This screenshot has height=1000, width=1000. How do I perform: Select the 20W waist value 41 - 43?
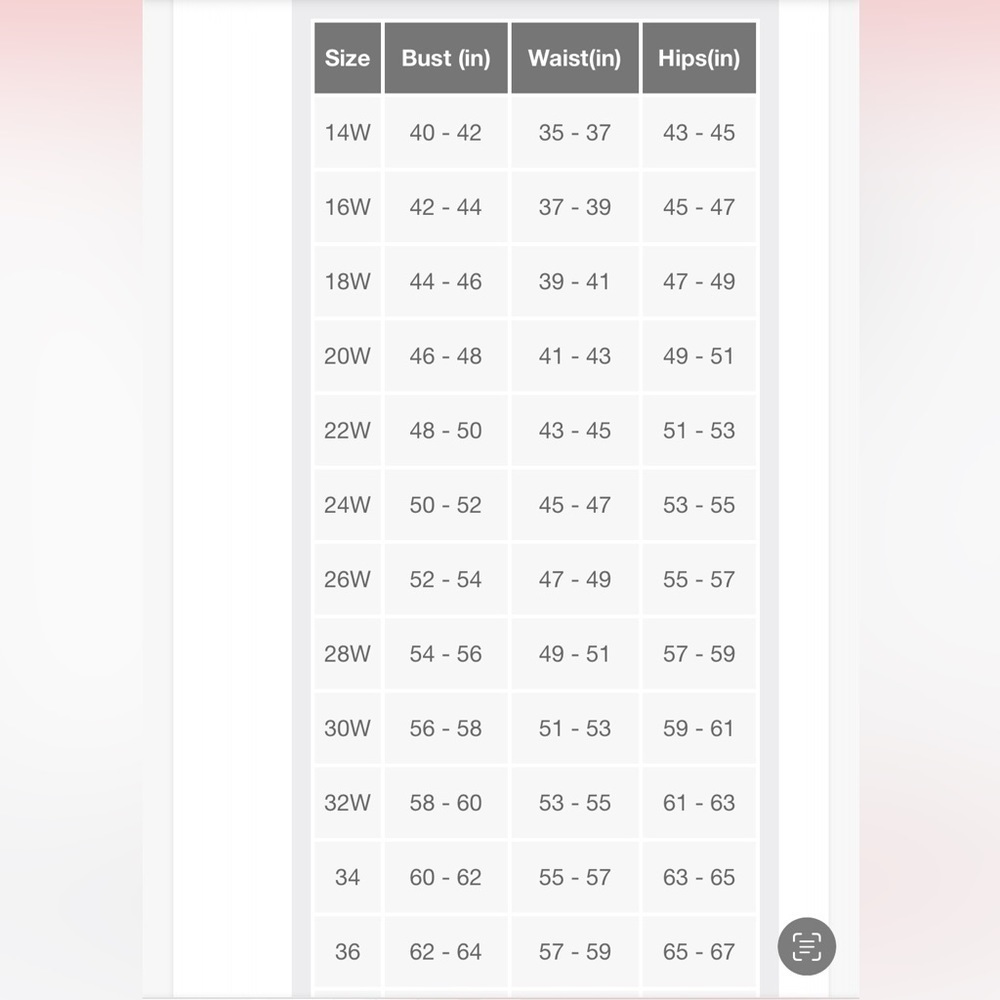(575, 356)
